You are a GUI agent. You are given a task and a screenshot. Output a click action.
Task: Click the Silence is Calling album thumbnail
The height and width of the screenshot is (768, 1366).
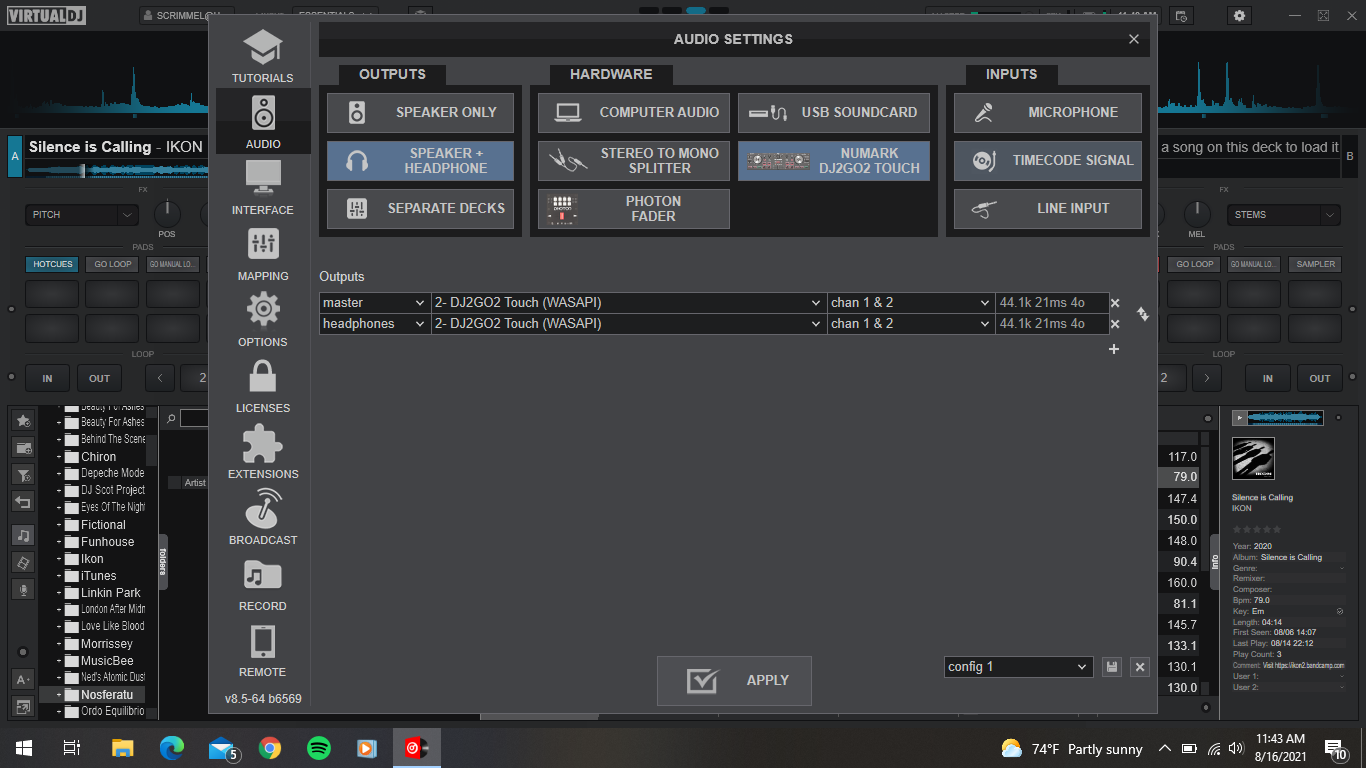(1253, 458)
